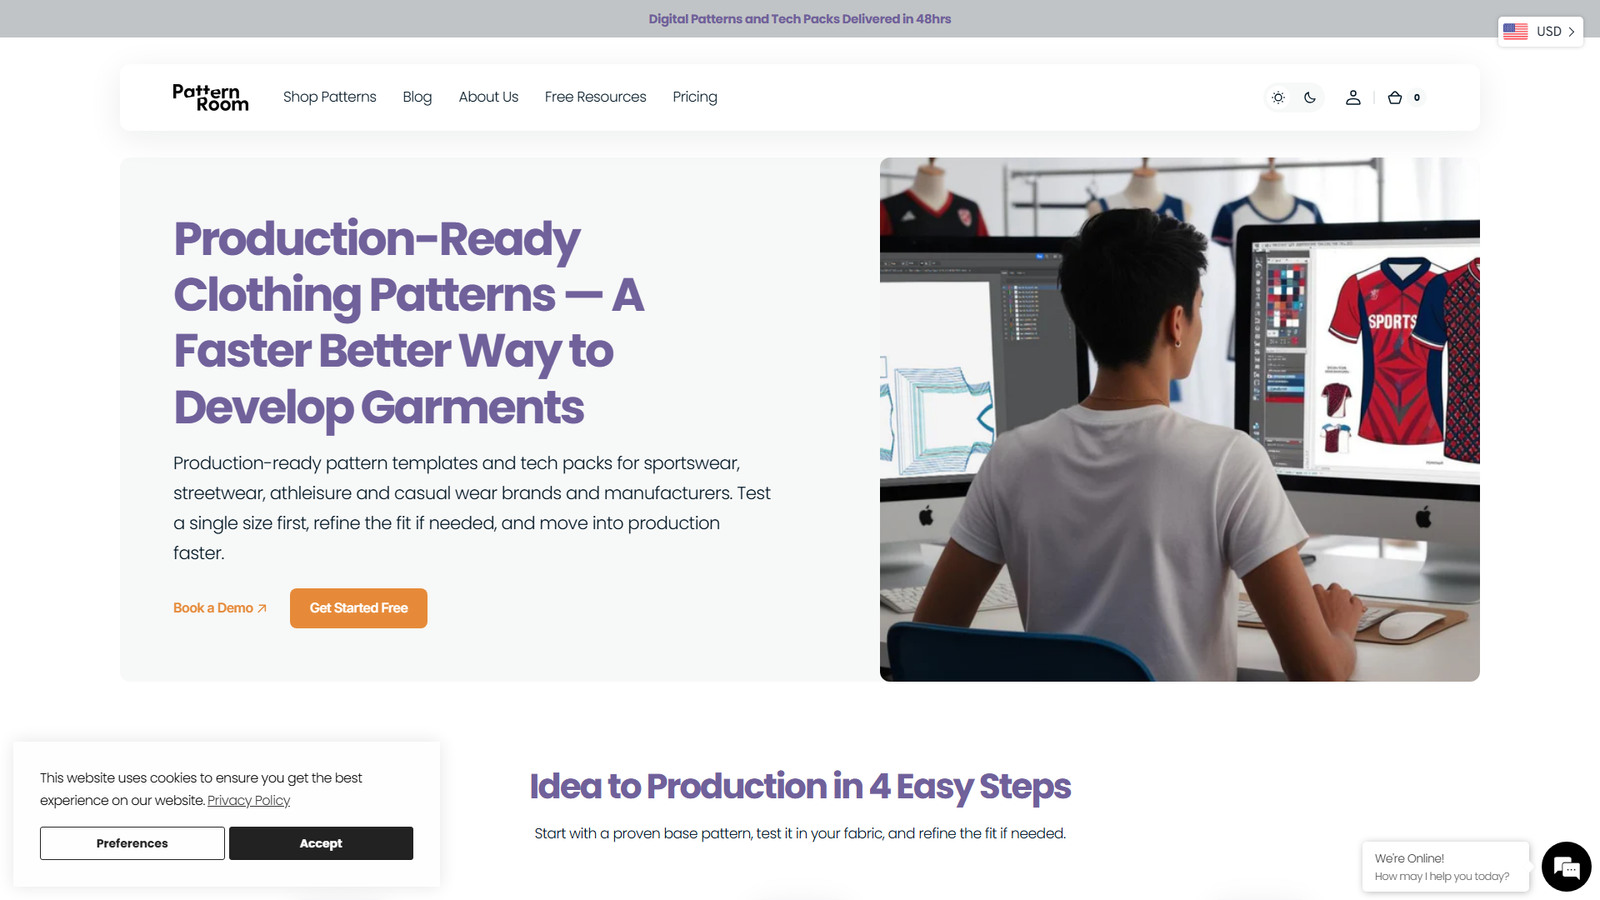Image resolution: width=1600 pixels, height=900 pixels.
Task: Click the cart count badge showing 0
Action: point(1416,97)
